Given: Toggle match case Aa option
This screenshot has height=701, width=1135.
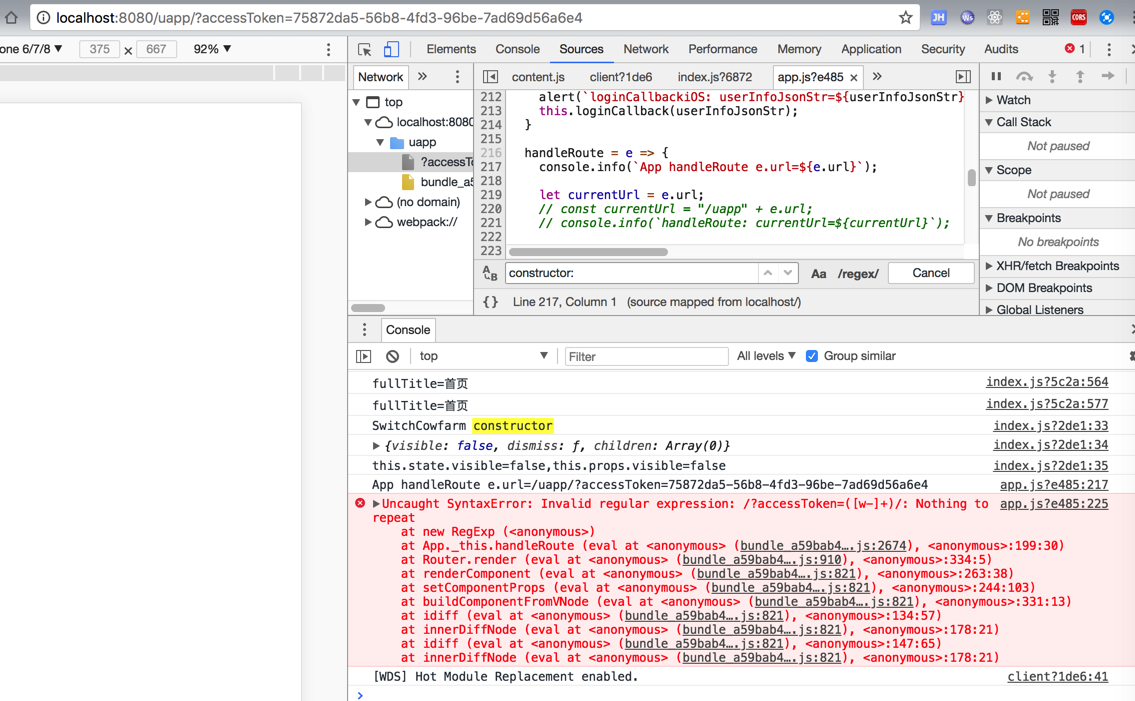Looking at the screenshot, I should click(x=818, y=273).
